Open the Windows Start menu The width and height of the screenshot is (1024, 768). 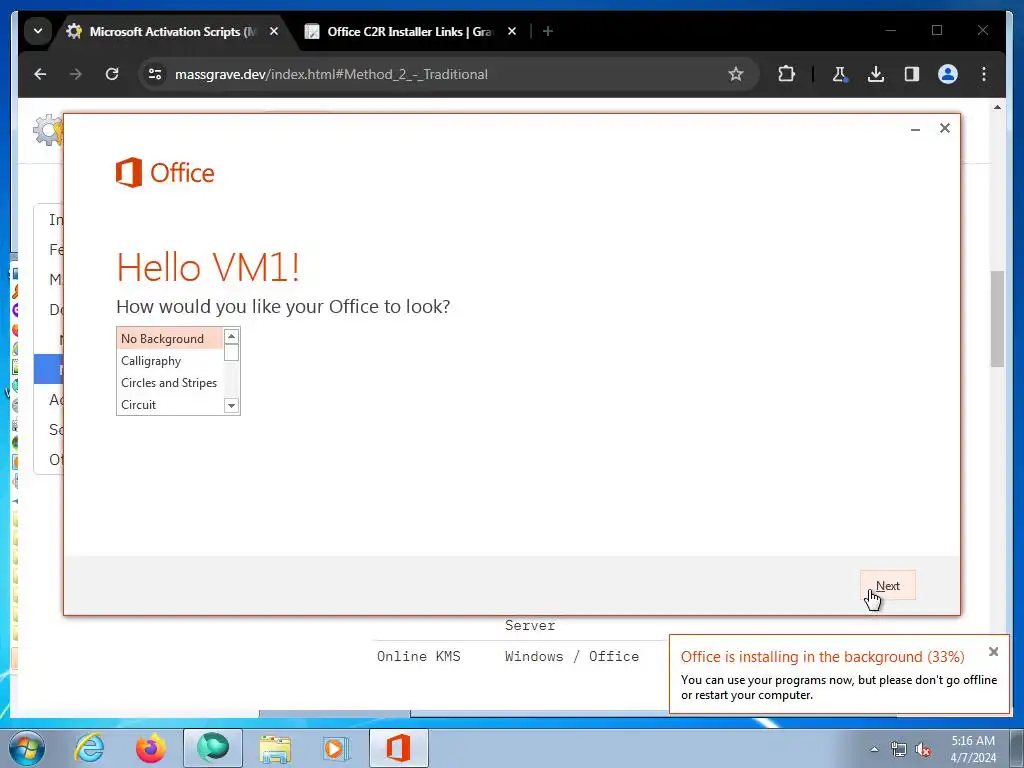(27, 748)
